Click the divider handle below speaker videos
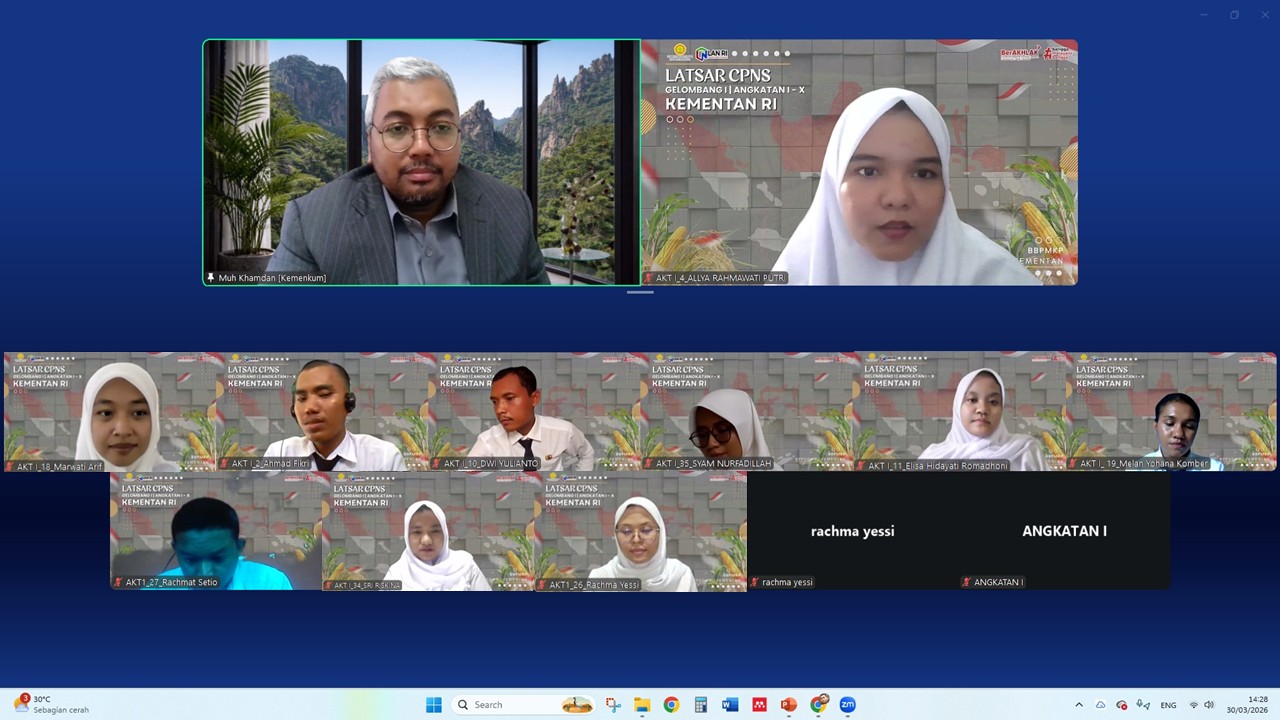 (x=640, y=292)
